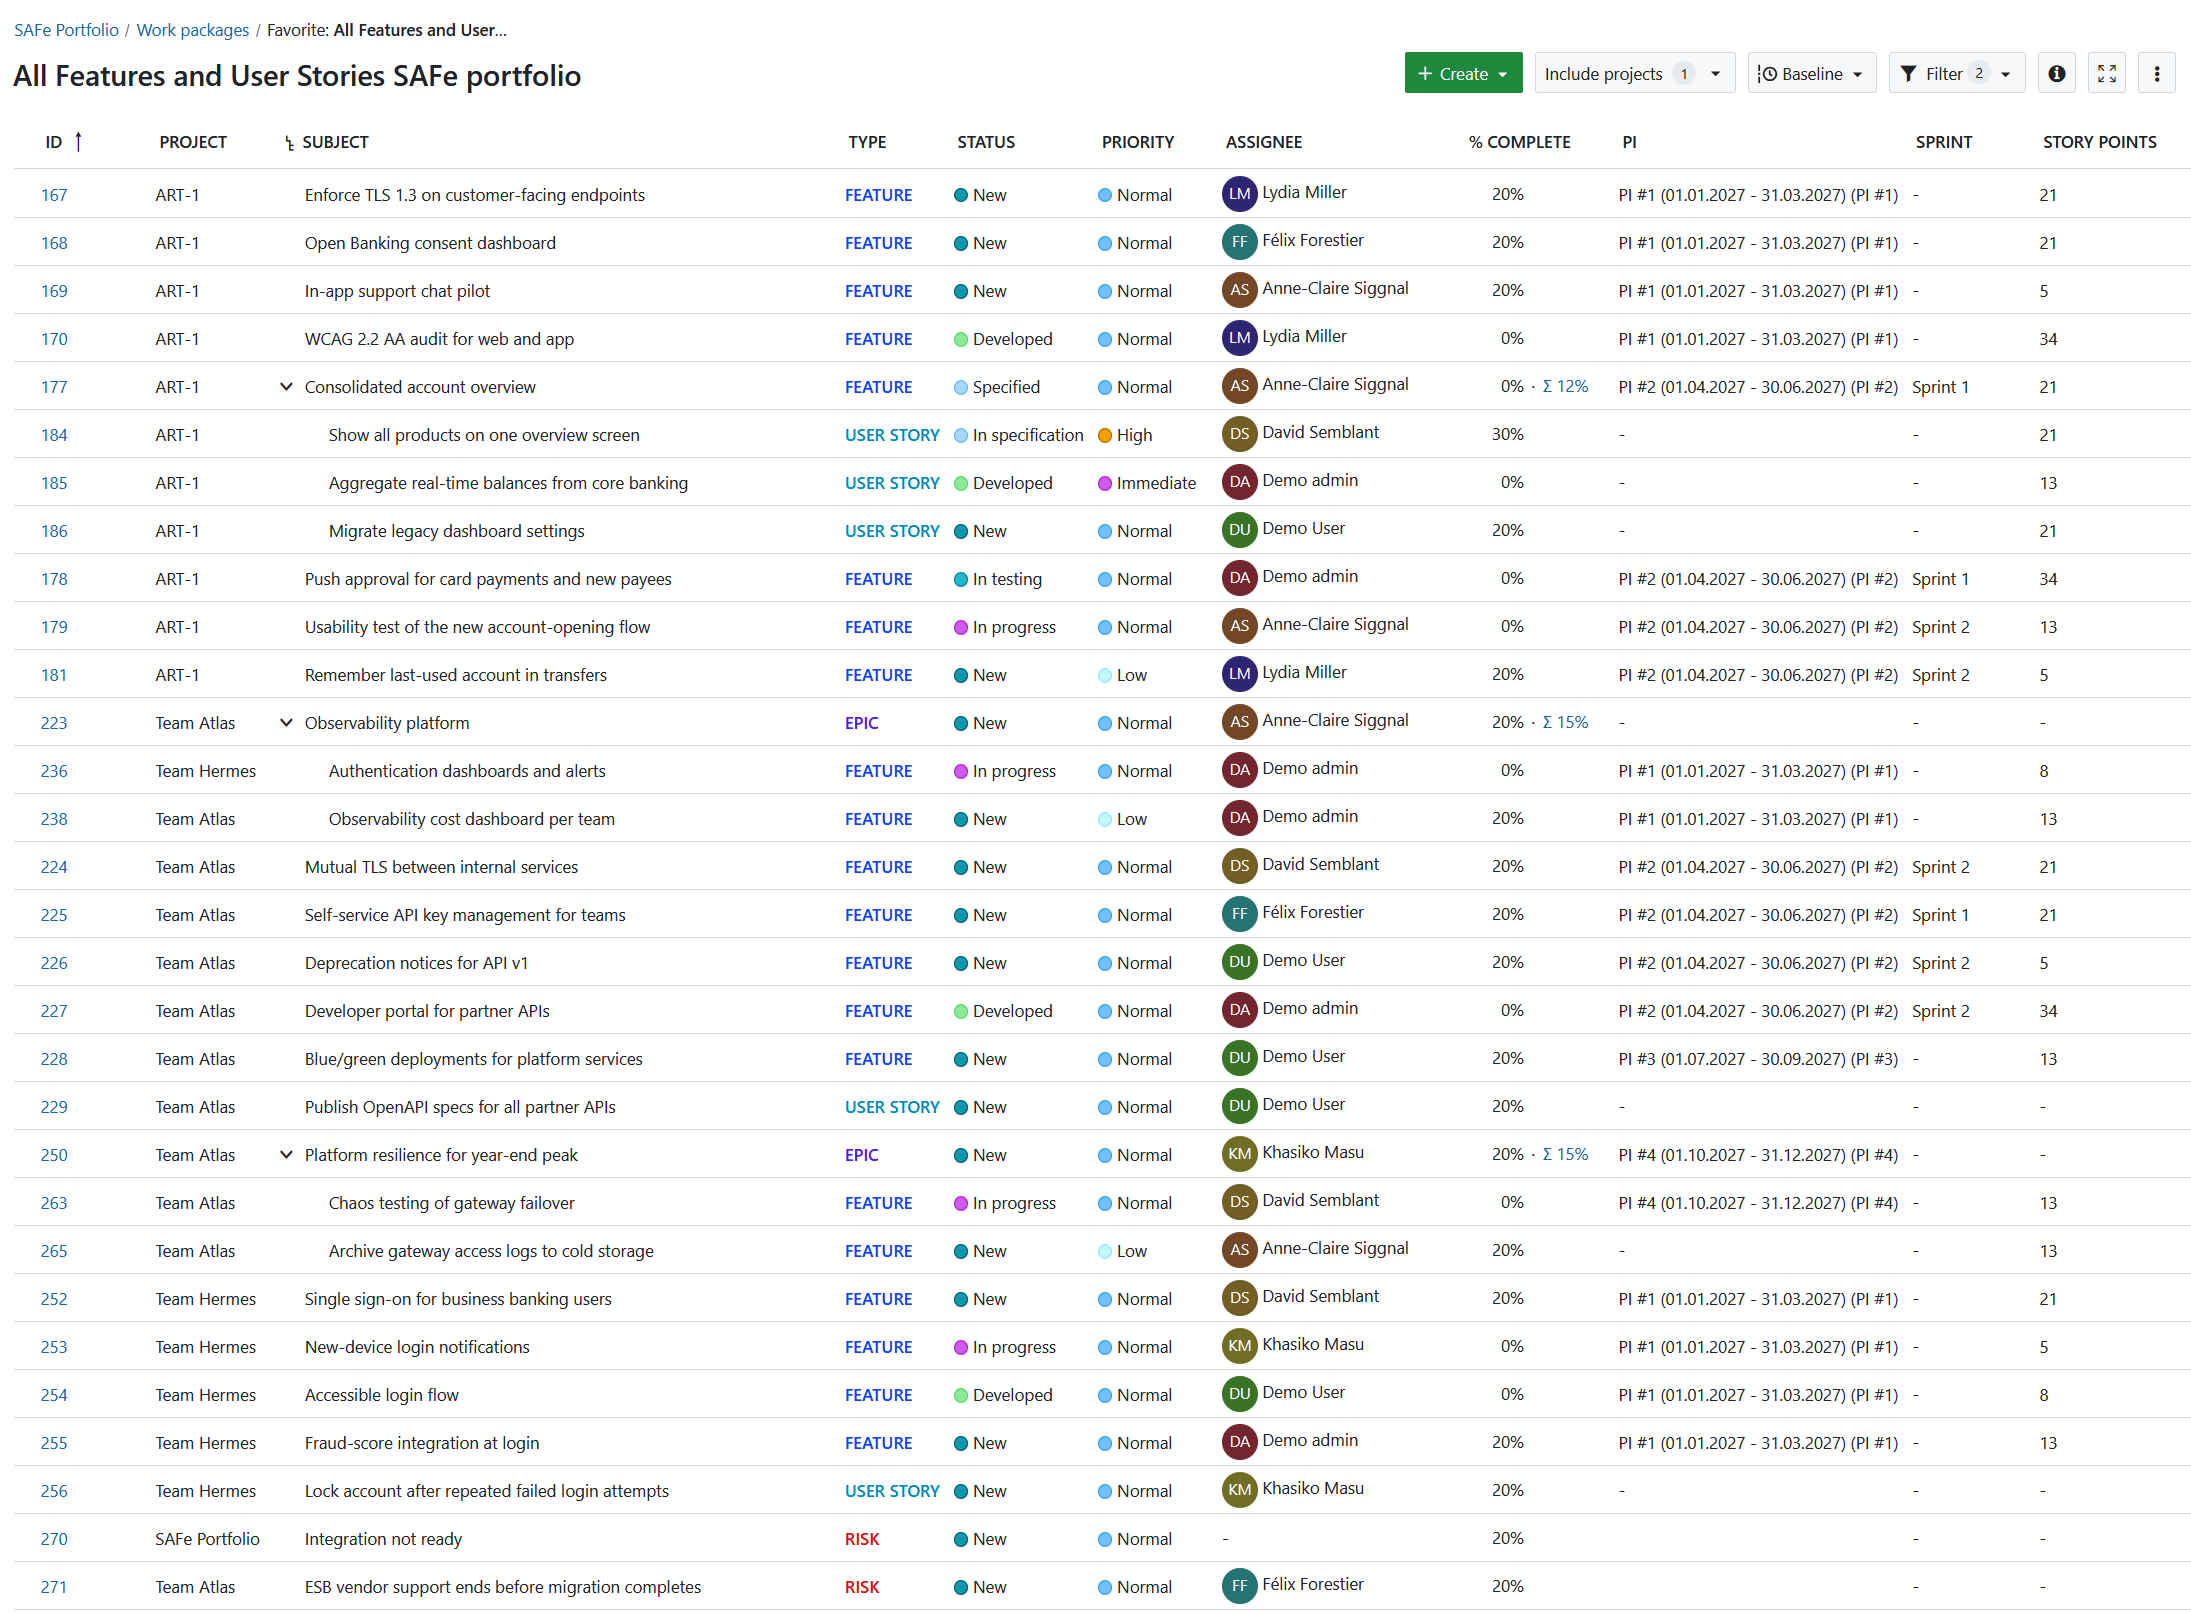Click Demo User avatar in row 186
The width and height of the screenshot is (2191, 1613).
(1239, 530)
